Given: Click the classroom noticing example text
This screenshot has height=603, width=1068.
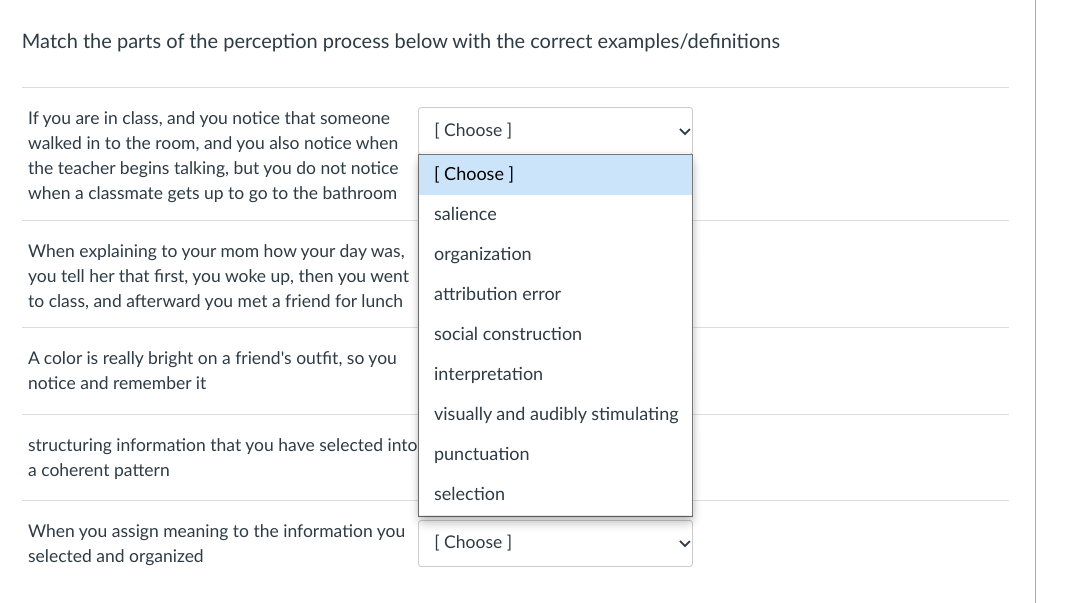Looking at the screenshot, I should [212, 155].
